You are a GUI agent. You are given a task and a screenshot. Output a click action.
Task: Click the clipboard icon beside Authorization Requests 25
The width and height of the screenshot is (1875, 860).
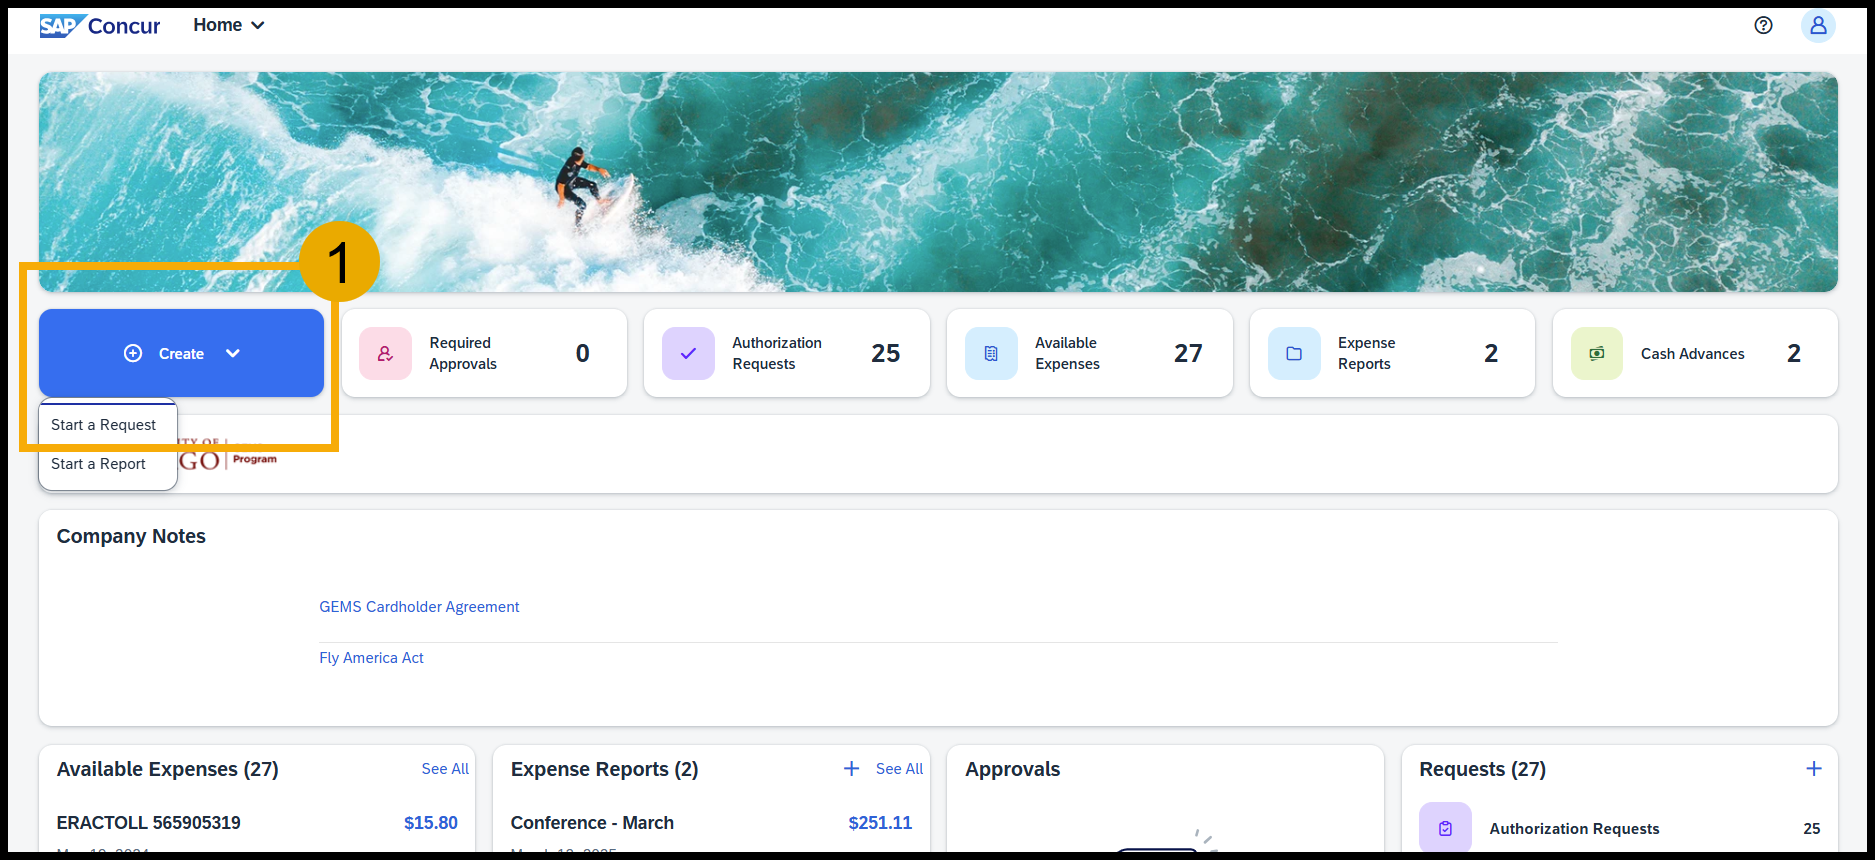click(x=1445, y=827)
